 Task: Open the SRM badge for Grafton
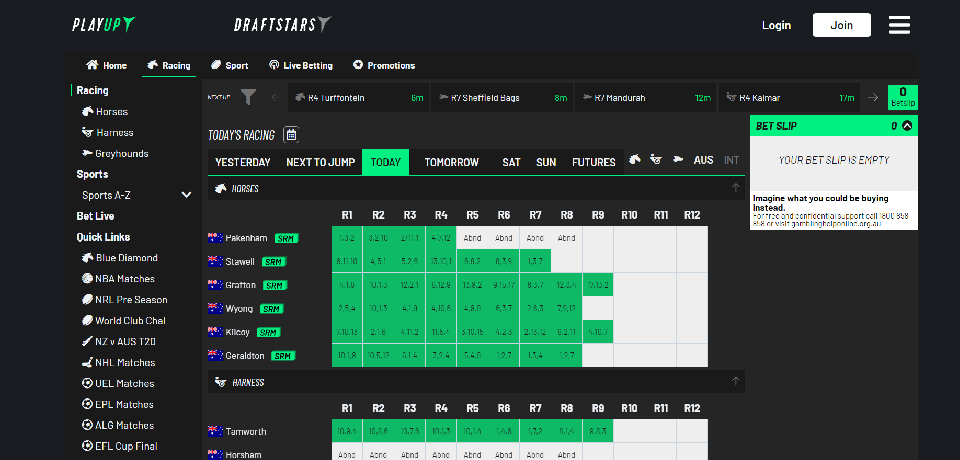[x=275, y=285]
